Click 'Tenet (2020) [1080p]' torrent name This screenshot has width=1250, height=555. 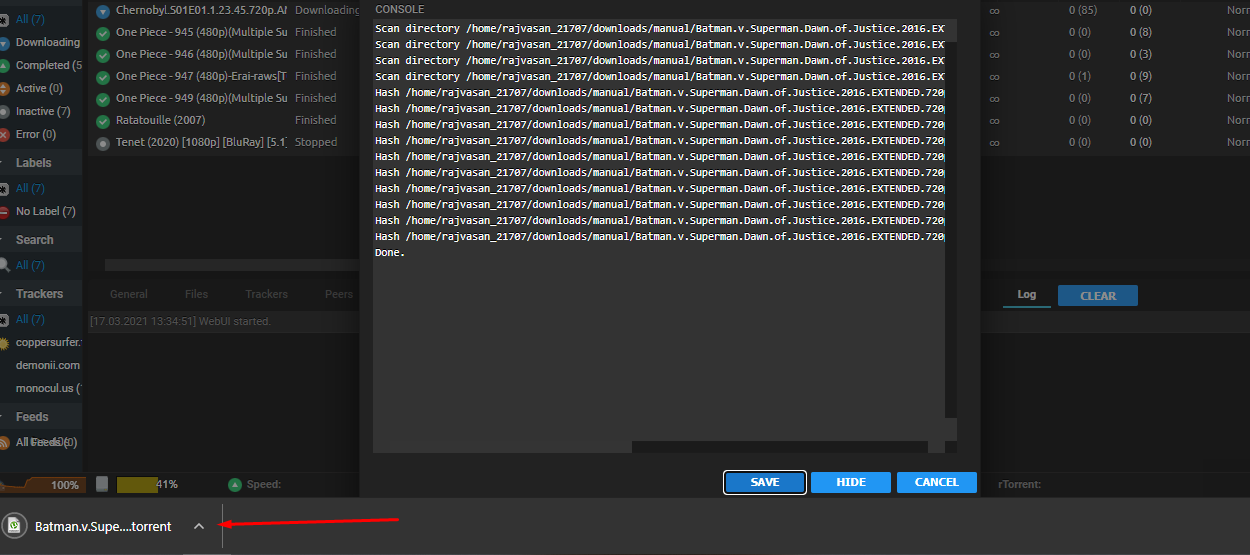click(201, 143)
